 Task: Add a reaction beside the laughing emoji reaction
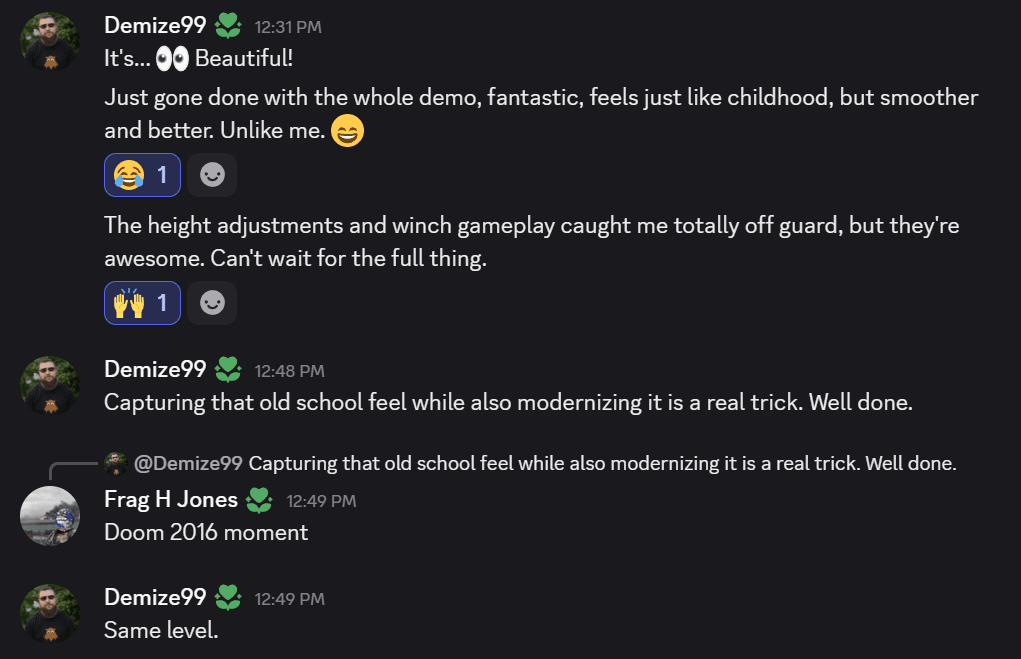point(212,175)
